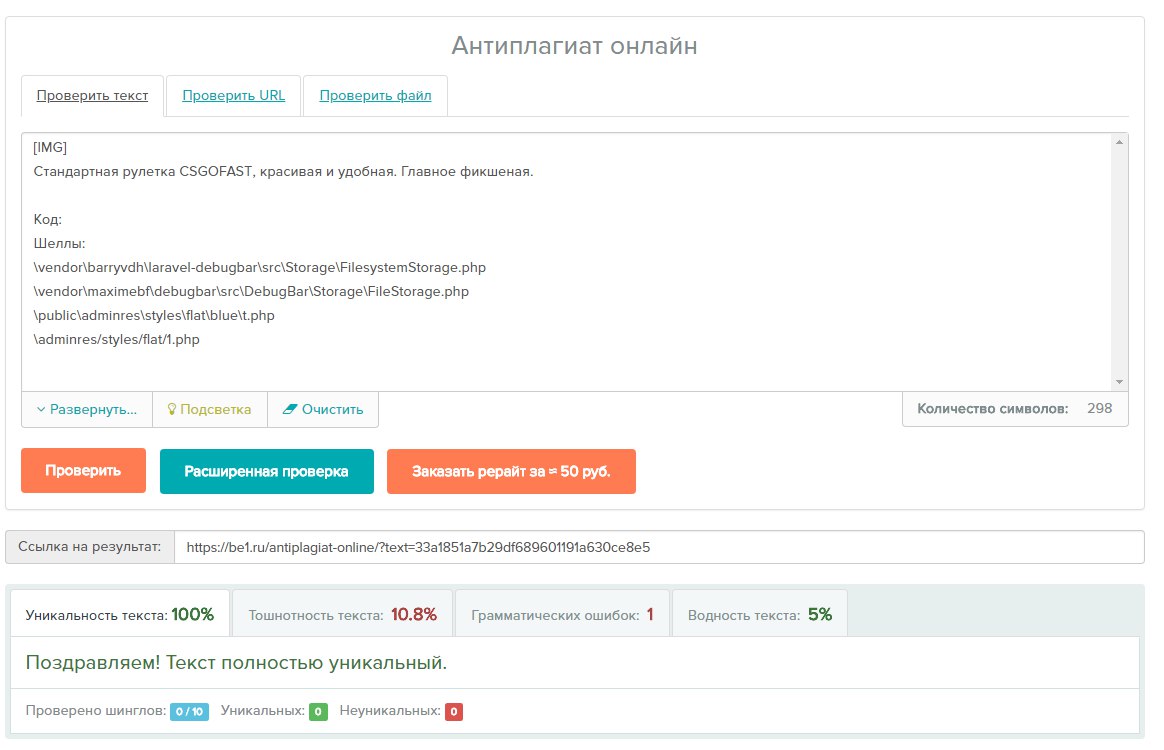Switch to the Проверить URL tab
The image size is (1164, 750).
coord(233,96)
